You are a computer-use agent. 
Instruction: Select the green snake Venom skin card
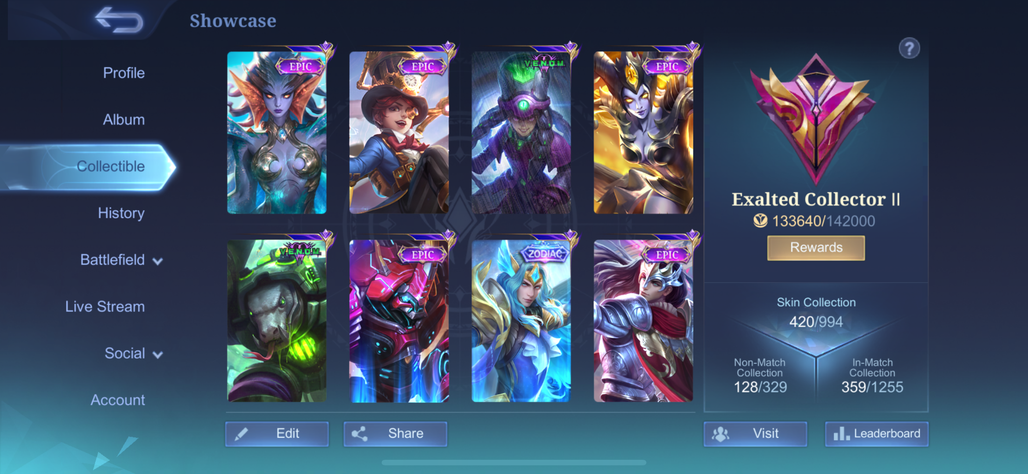tap(277, 320)
